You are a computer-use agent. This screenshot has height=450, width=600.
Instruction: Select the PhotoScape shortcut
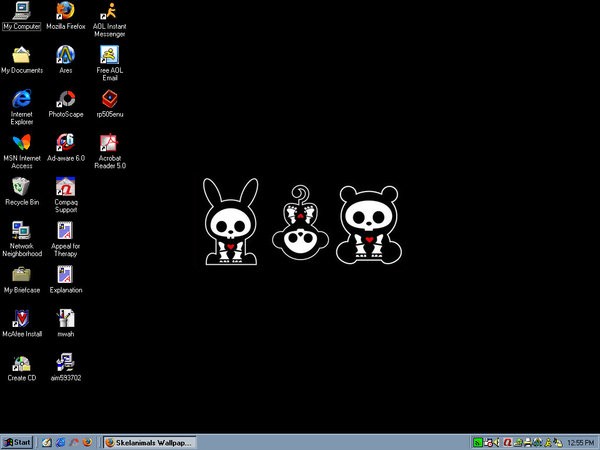[65, 104]
